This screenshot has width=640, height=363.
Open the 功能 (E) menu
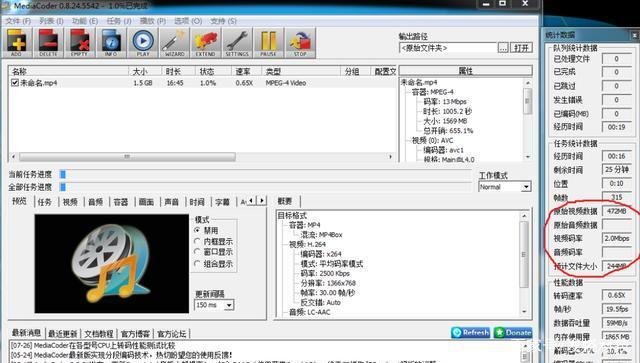click(x=85, y=21)
